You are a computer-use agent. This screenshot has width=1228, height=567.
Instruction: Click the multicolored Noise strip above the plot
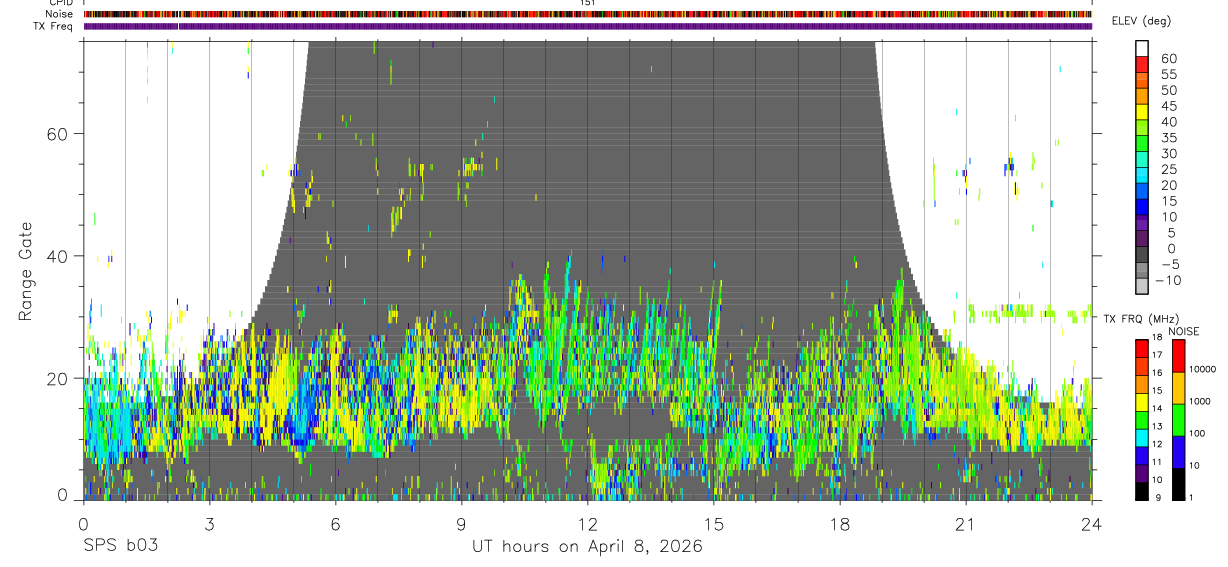pyautogui.click(x=587, y=14)
